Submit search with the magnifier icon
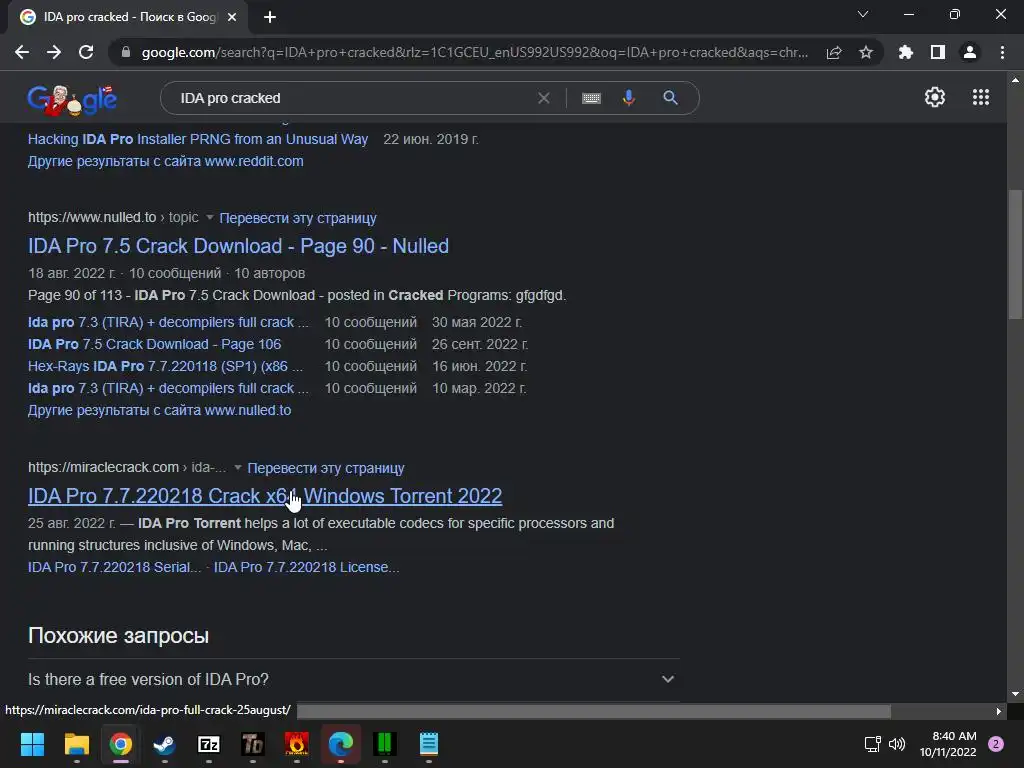 coord(671,98)
